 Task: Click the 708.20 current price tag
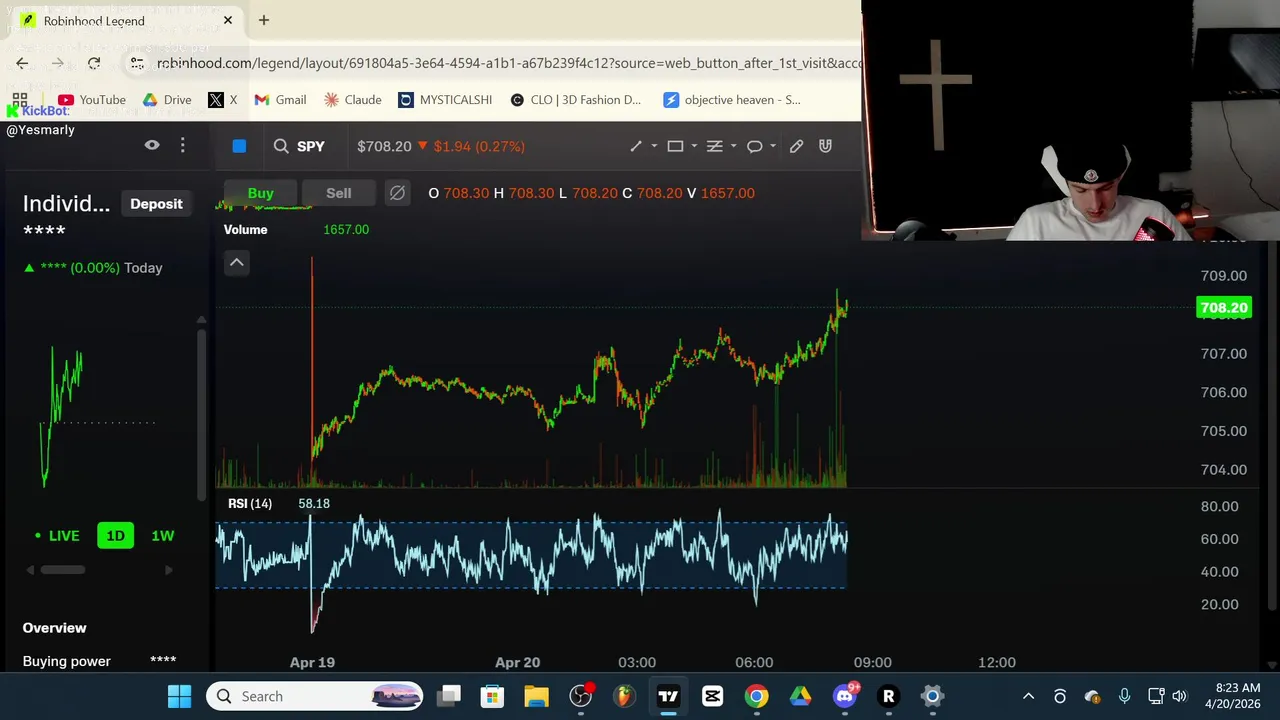pyautogui.click(x=1223, y=308)
